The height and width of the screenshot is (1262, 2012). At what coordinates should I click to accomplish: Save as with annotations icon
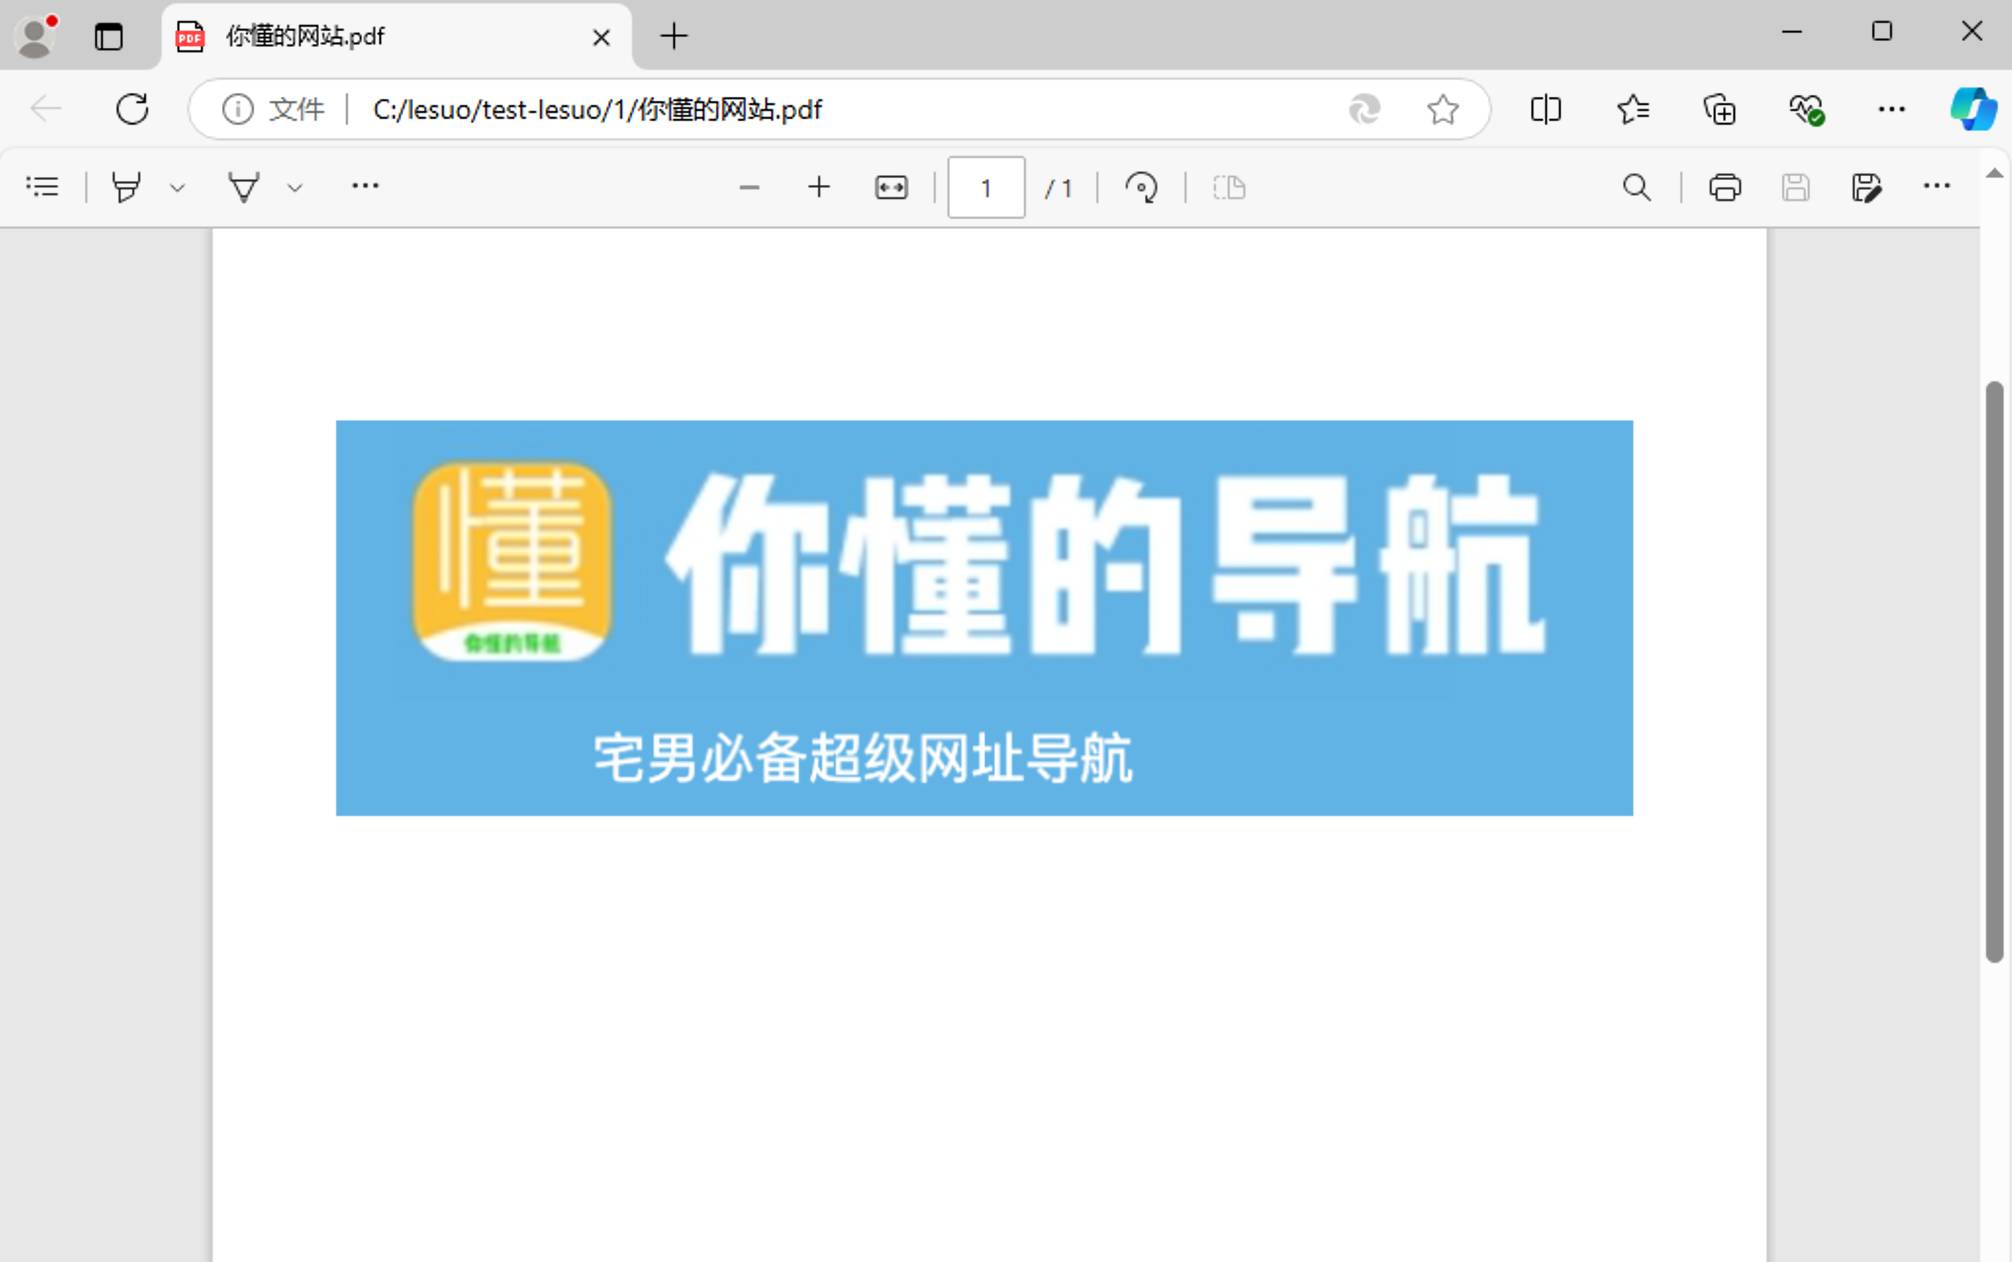1866,187
